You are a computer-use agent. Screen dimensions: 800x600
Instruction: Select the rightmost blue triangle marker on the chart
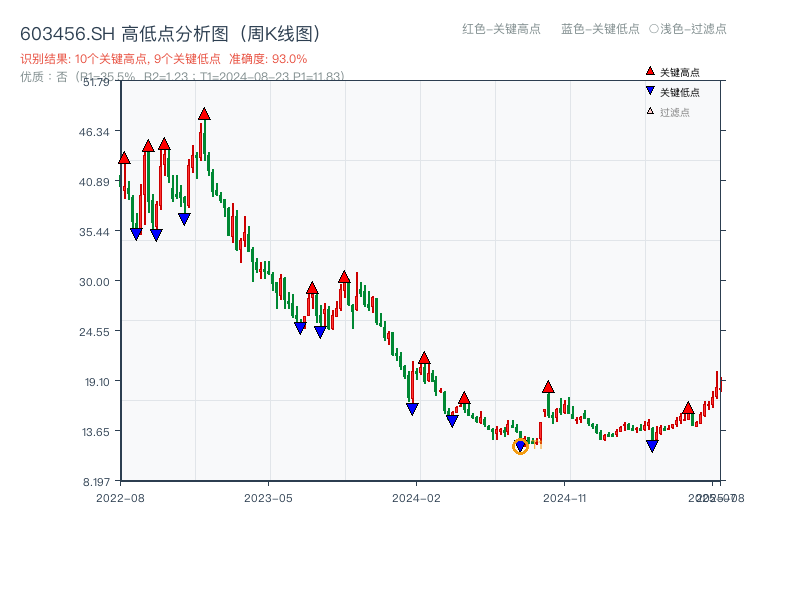click(x=651, y=443)
